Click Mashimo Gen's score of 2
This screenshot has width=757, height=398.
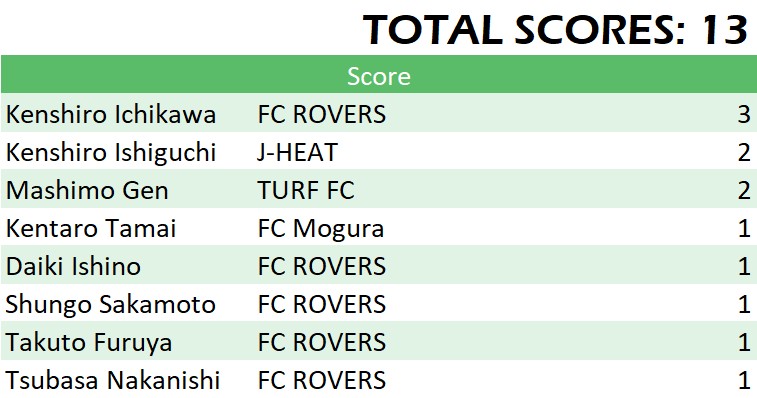pos(744,190)
